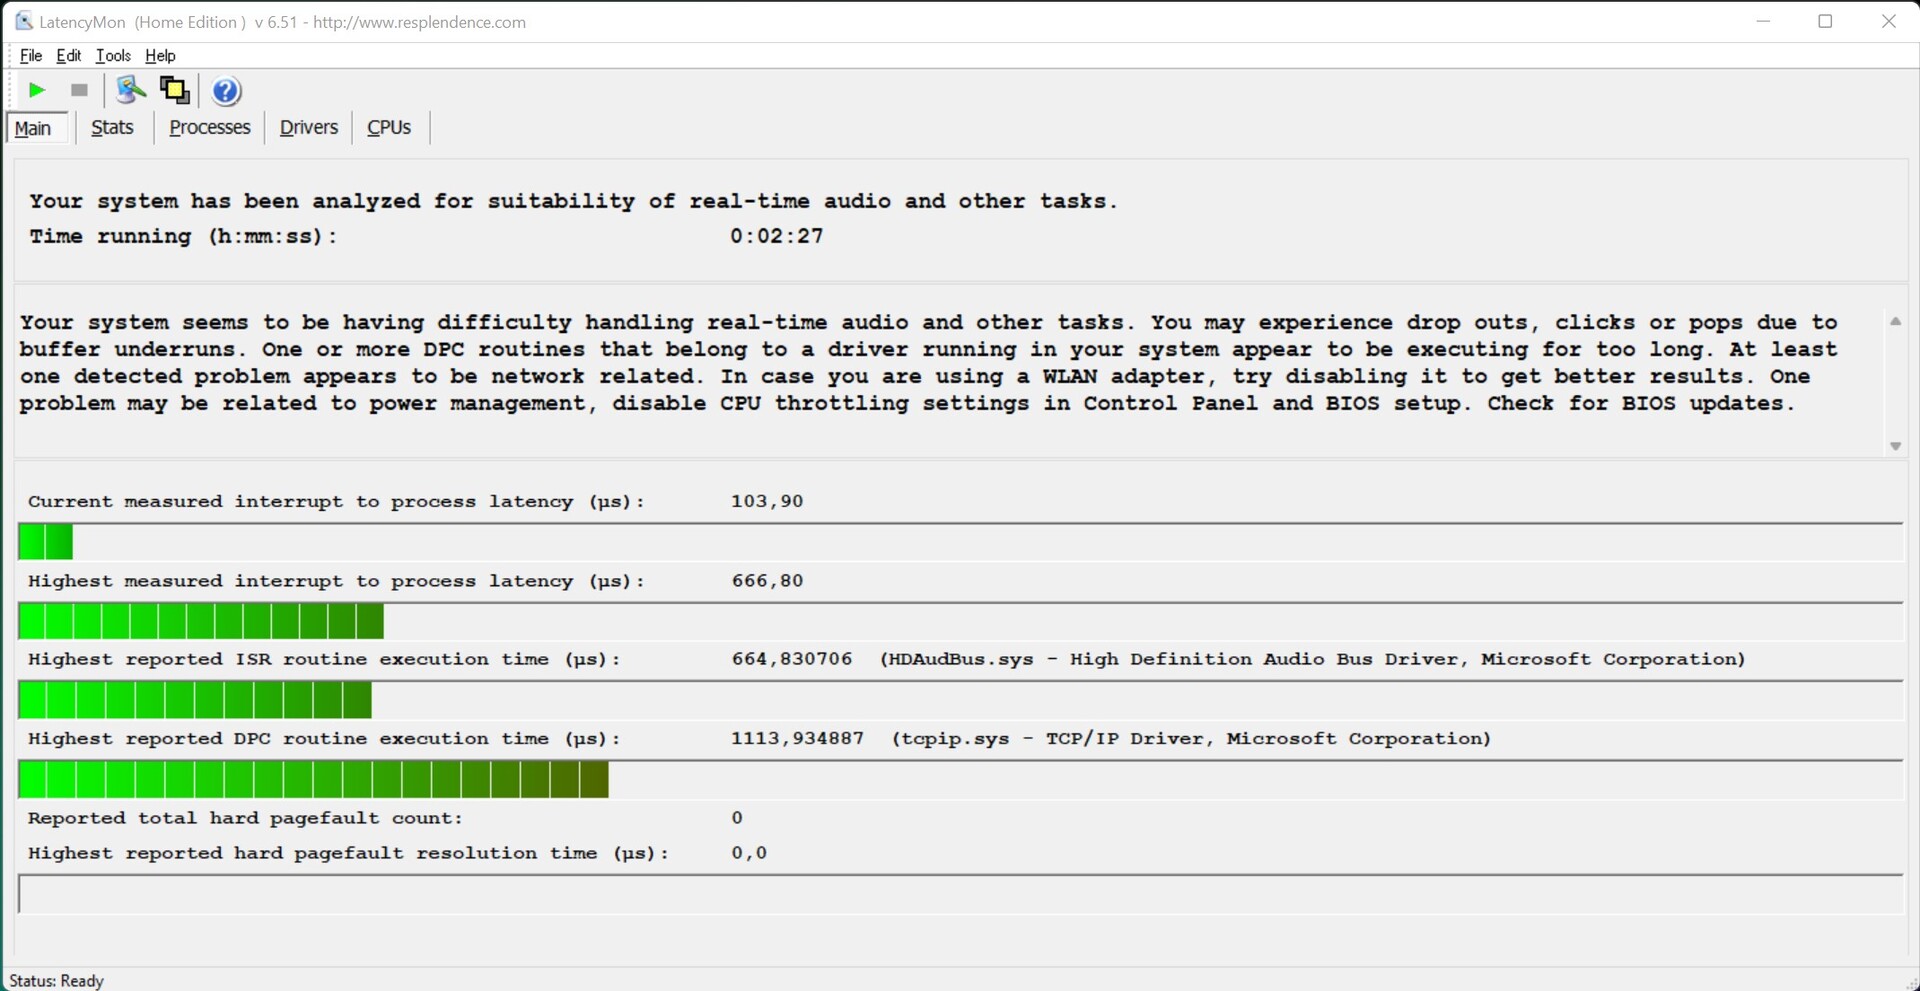The width and height of the screenshot is (1920, 991).
Task: Maximize the LatencyMon window
Action: [x=1825, y=21]
